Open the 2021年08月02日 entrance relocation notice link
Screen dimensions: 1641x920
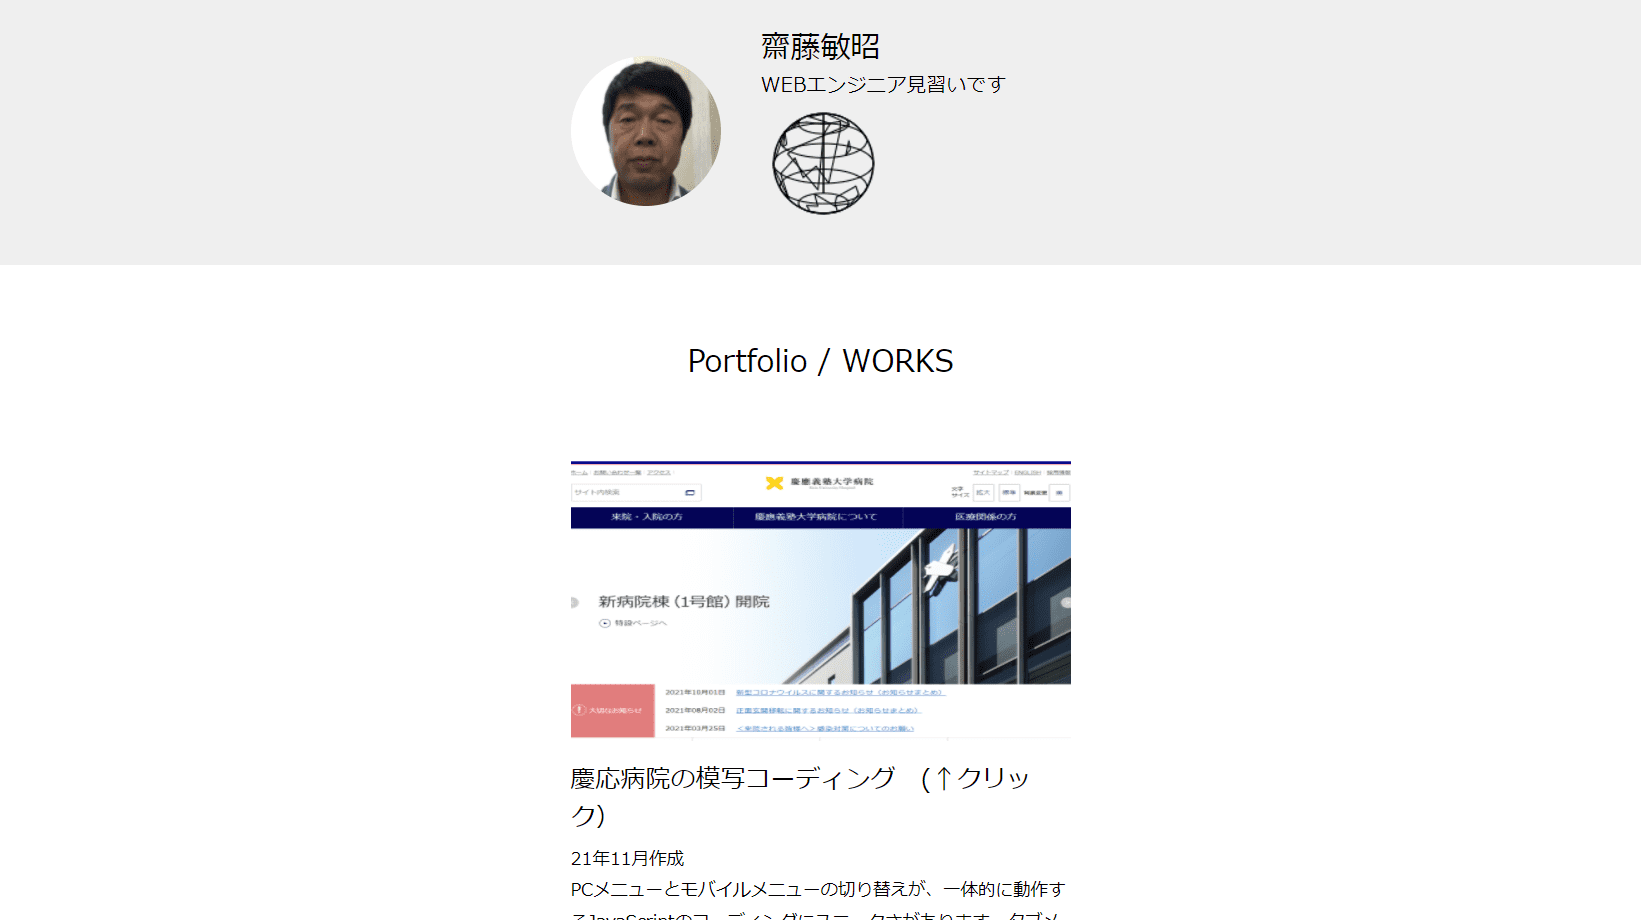(x=828, y=710)
